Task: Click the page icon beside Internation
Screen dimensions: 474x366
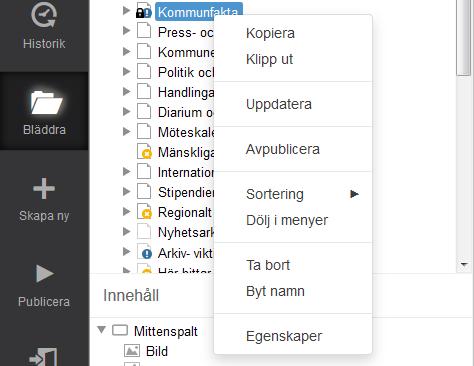Action: tap(144, 172)
